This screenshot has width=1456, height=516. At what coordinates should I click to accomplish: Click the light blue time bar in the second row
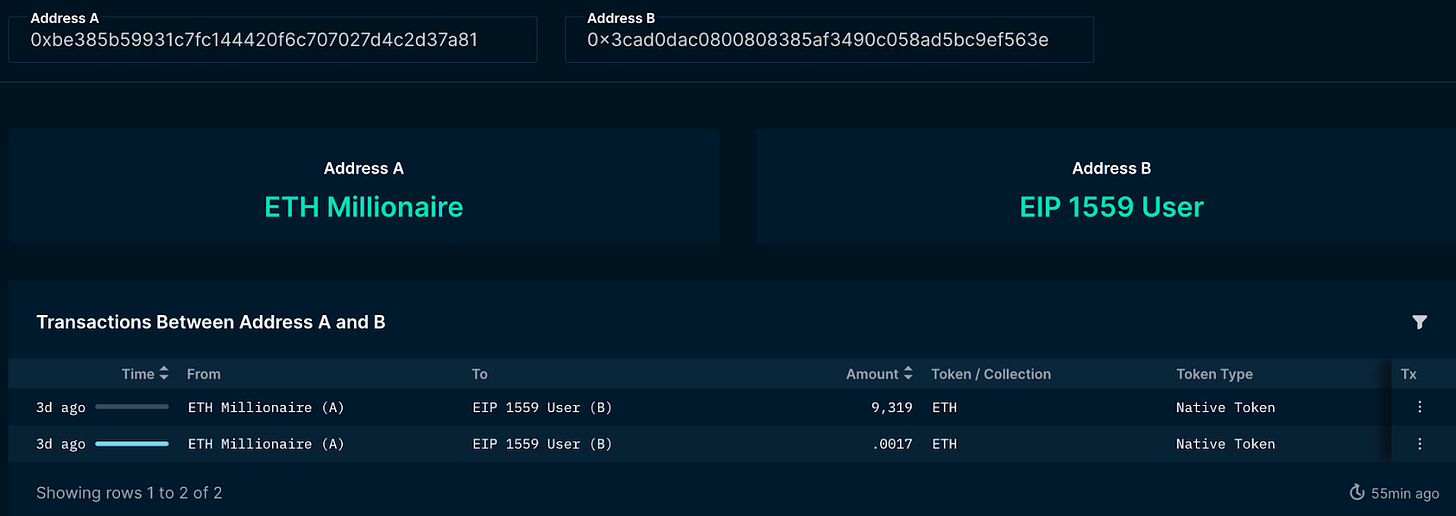tap(132, 444)
